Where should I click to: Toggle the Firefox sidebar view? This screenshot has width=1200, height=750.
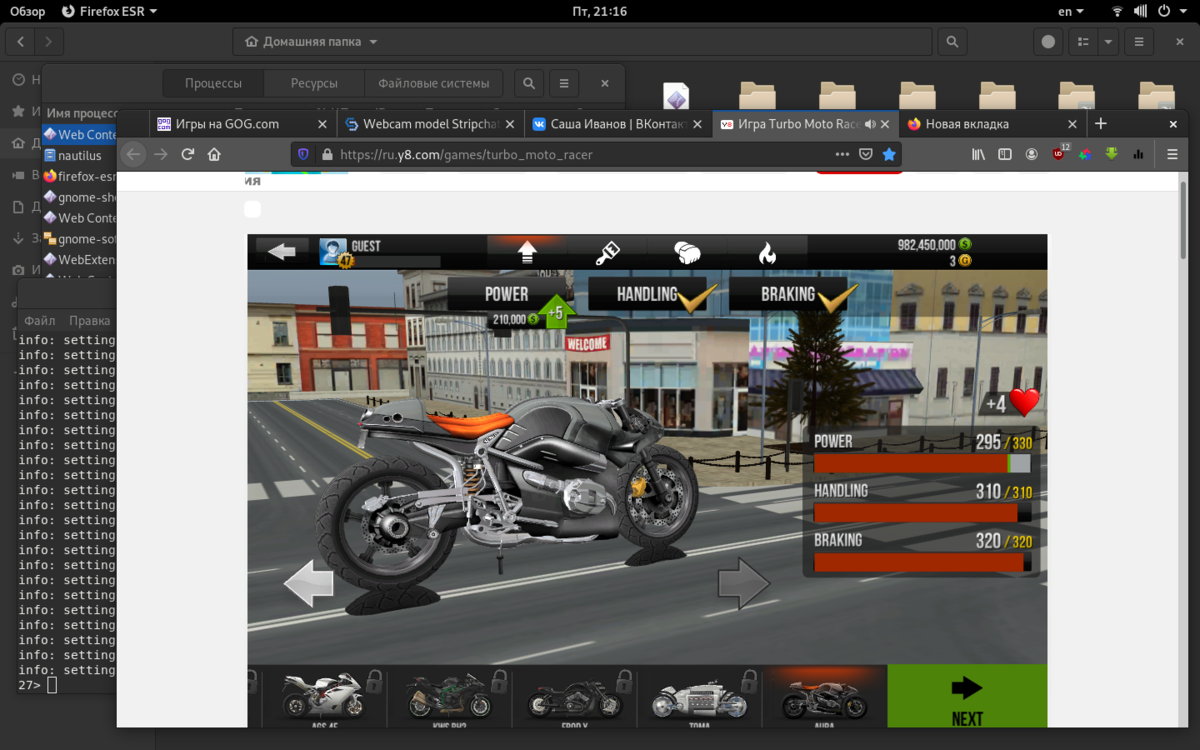coord(1005,155)
